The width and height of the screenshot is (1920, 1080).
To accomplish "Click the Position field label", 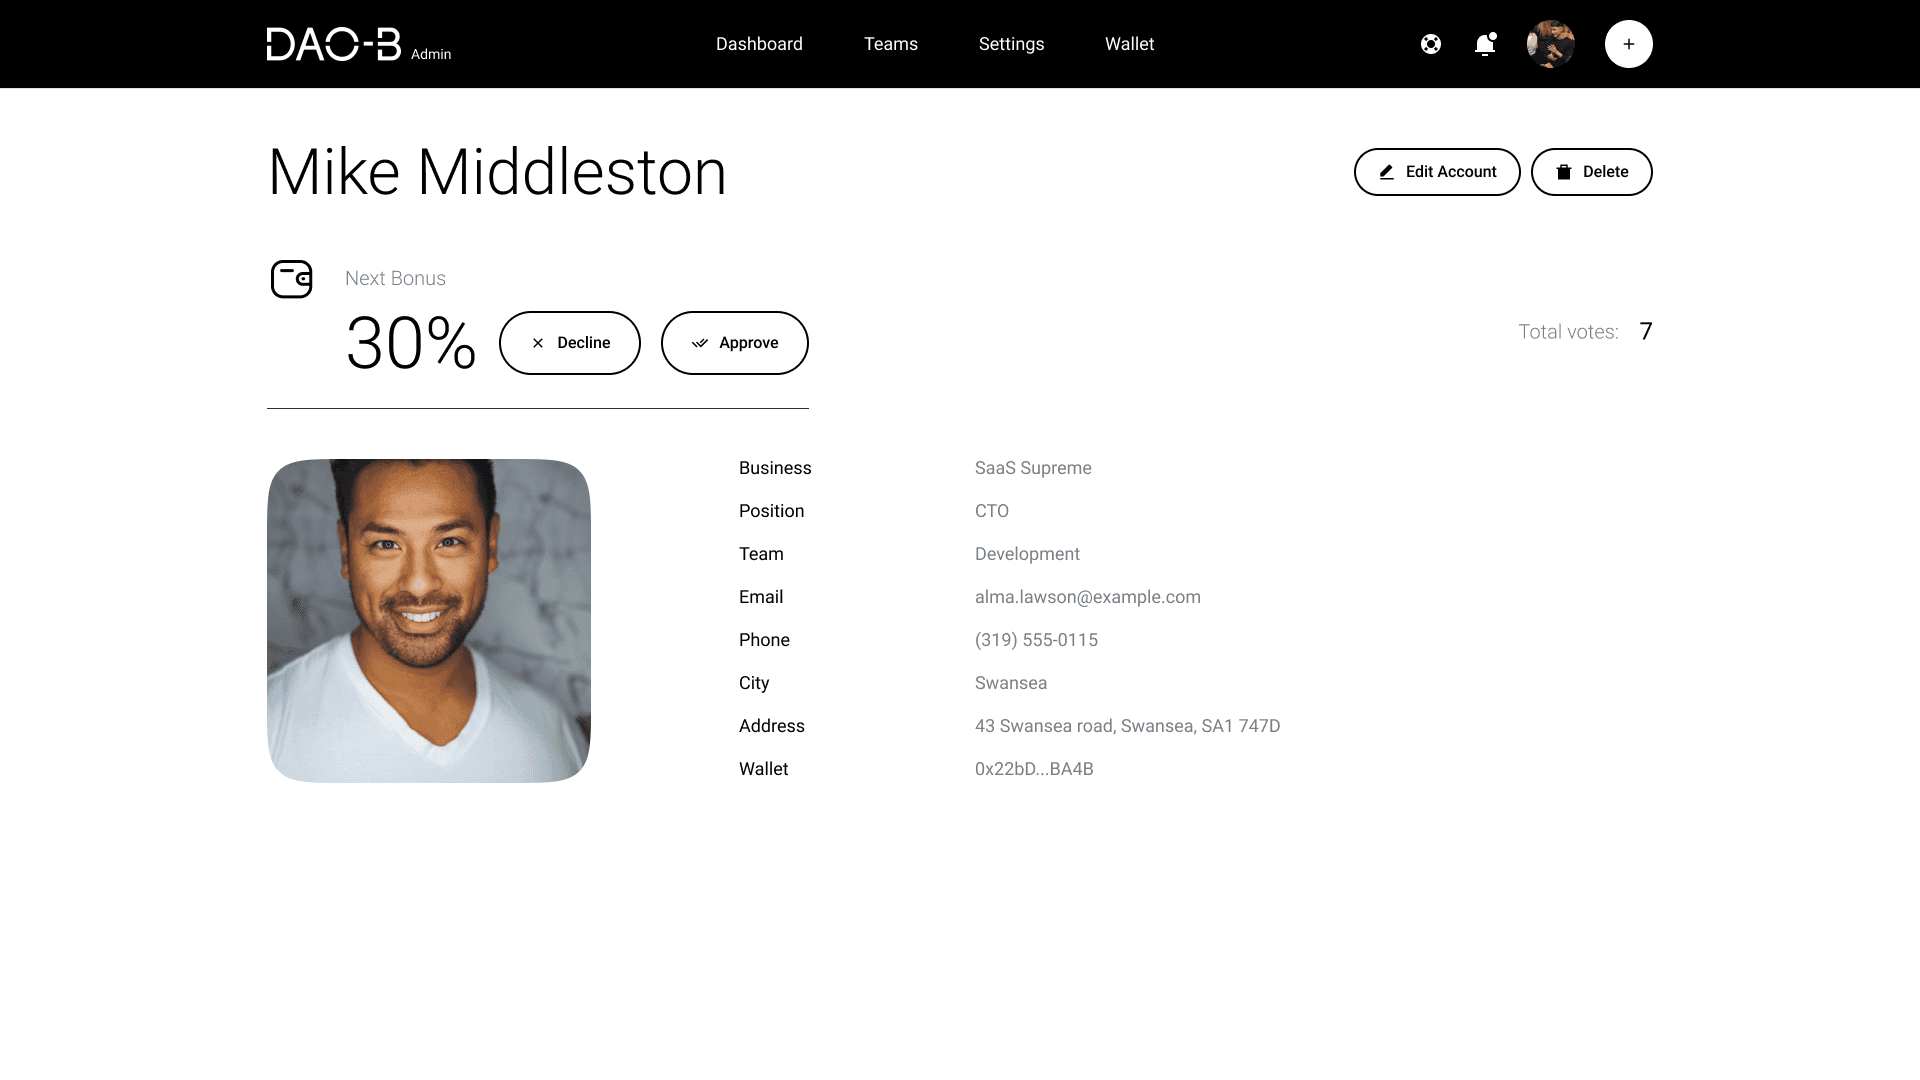I will pos(771,511).
